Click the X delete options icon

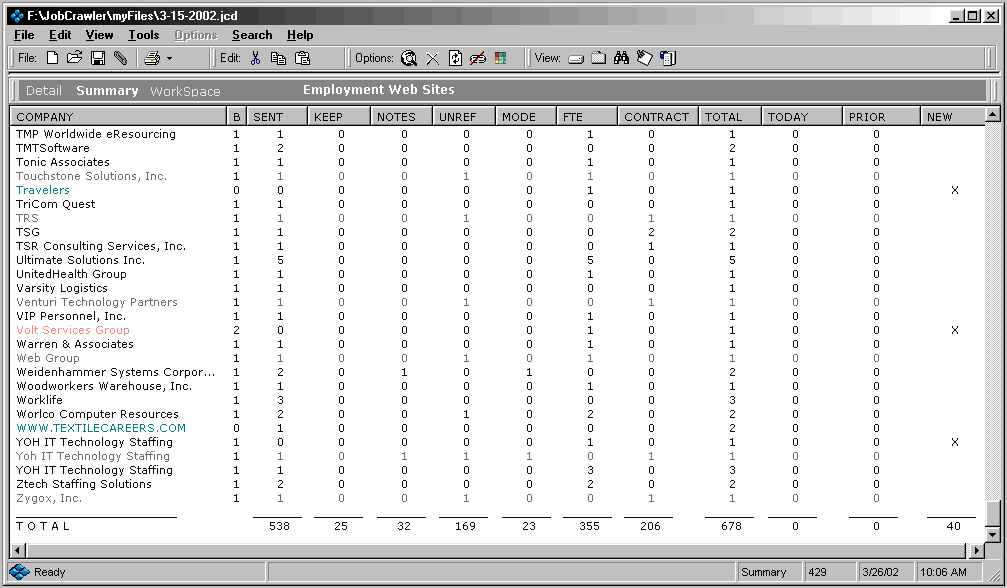click(432, 59)
